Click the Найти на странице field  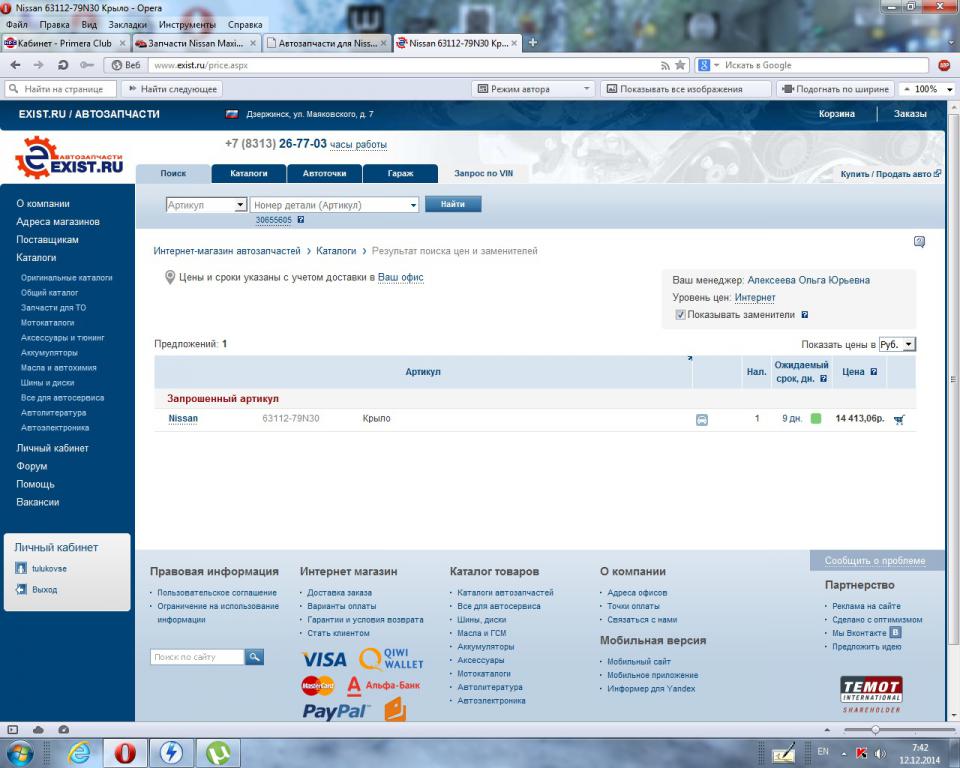coord(61,89)
